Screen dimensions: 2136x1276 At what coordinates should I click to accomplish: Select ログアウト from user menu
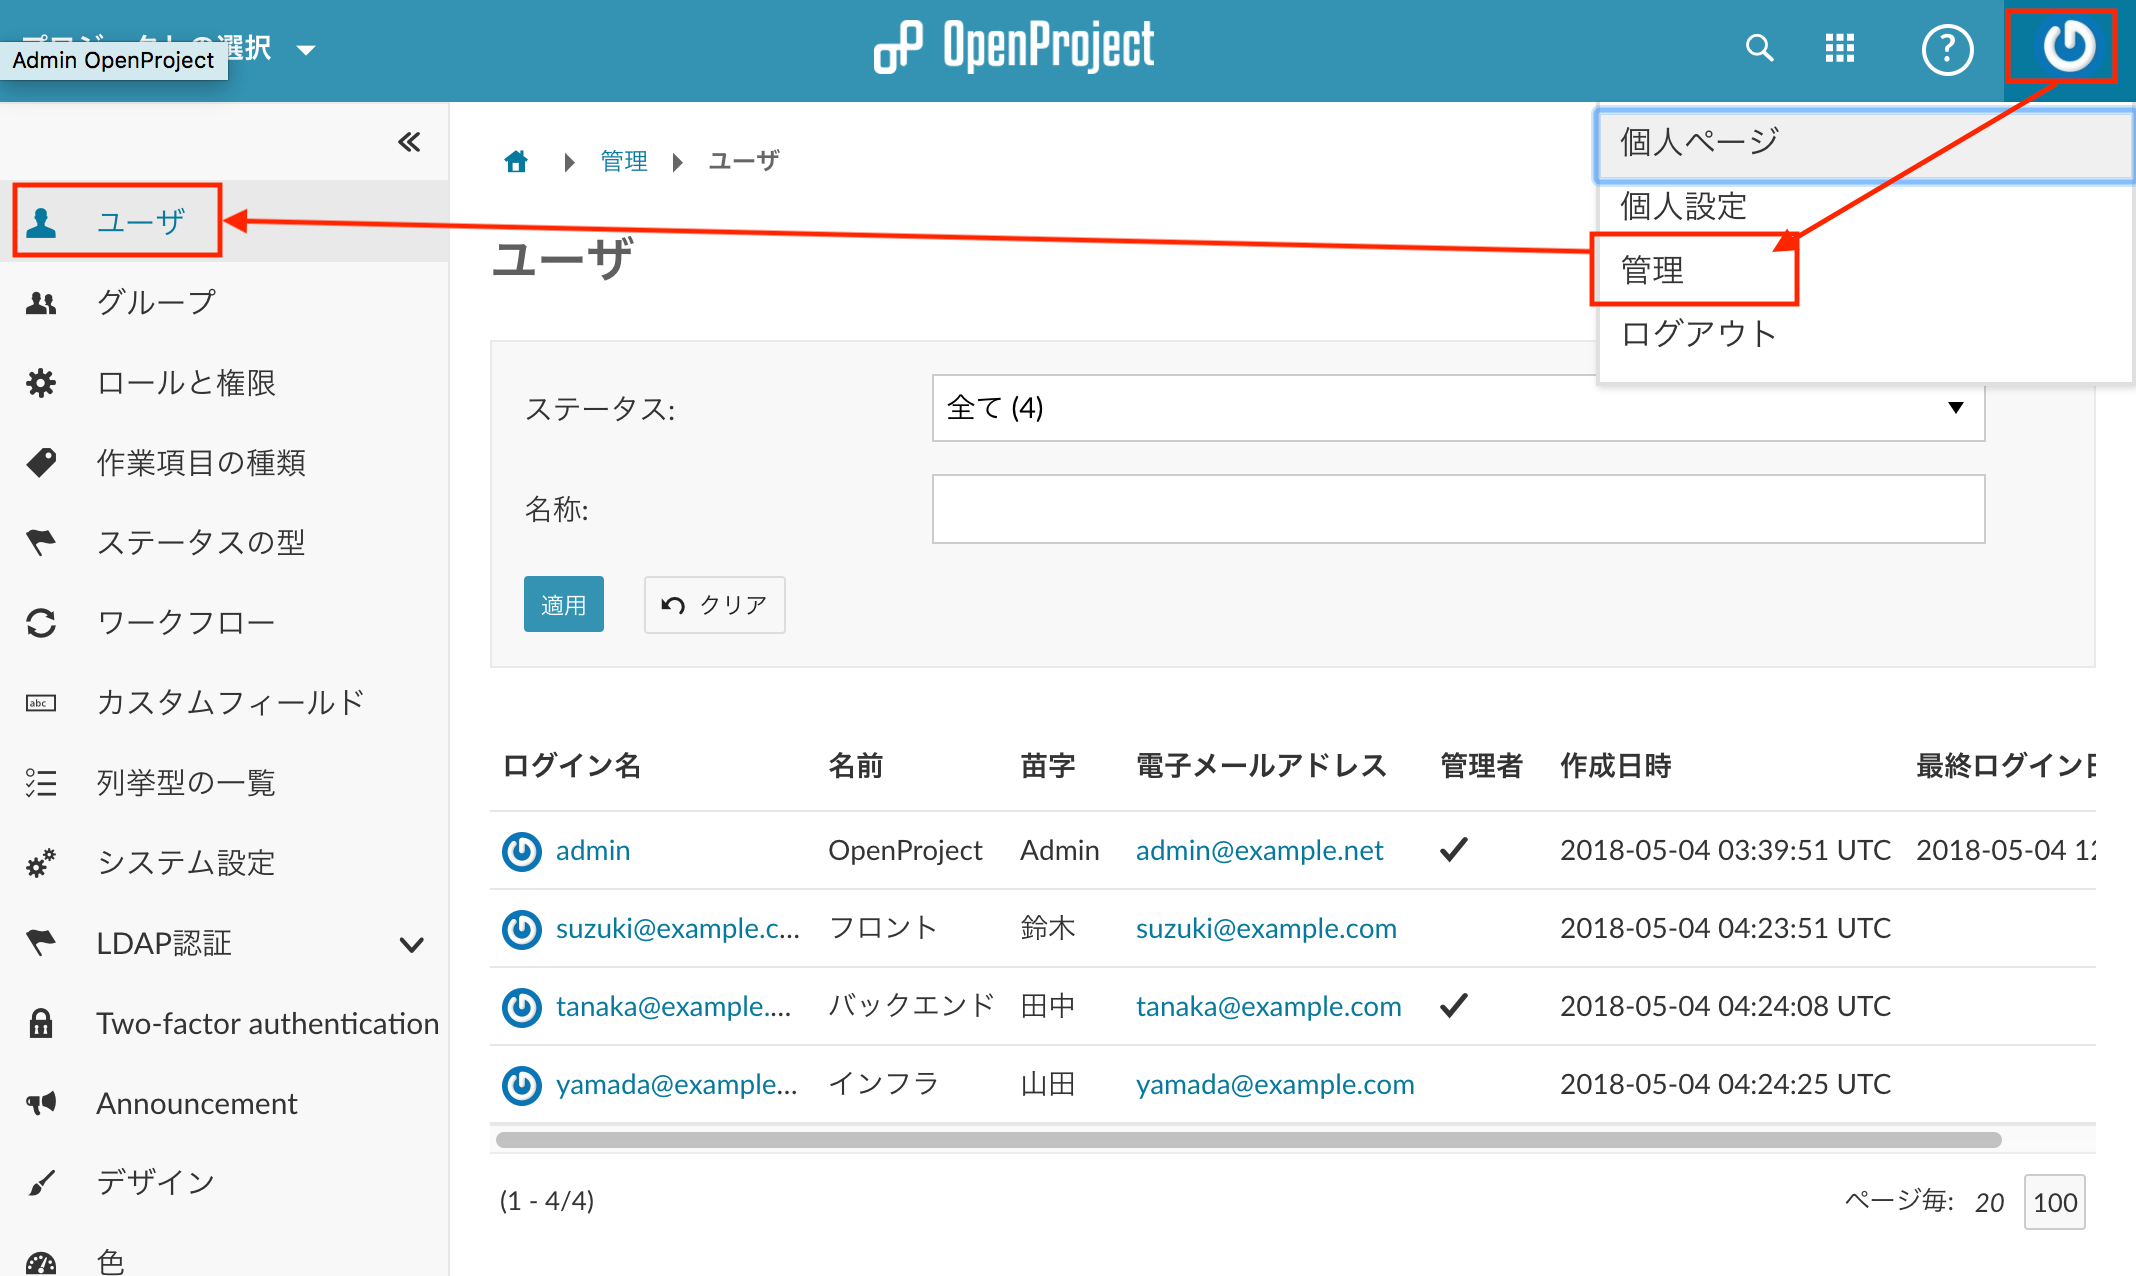1699,333
